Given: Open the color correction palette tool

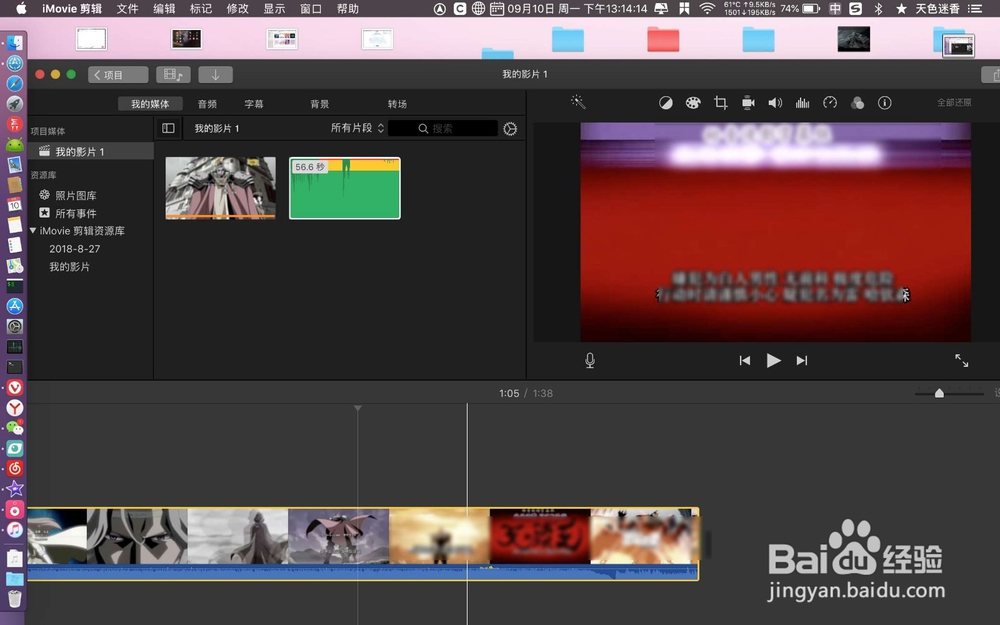Looking at the screenshot, I should [693, 103].
